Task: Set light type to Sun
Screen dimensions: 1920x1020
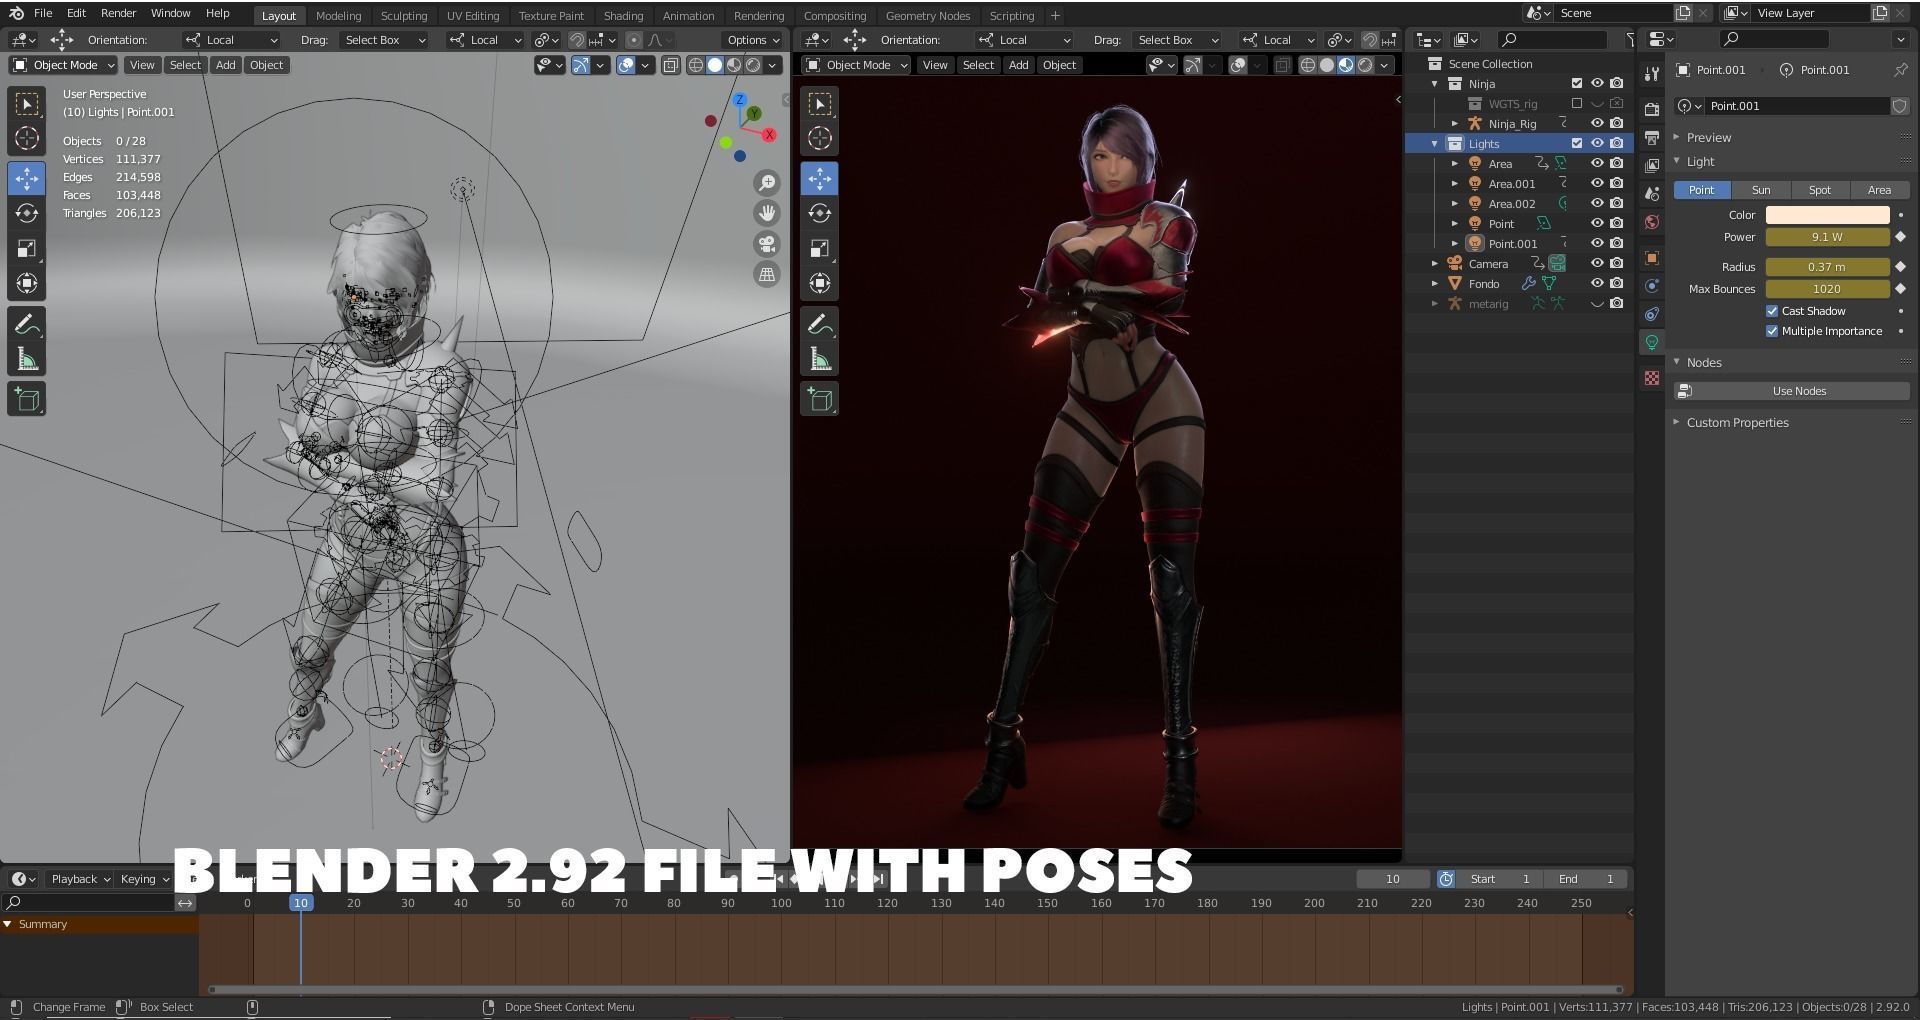Action: click(1760, 190)
